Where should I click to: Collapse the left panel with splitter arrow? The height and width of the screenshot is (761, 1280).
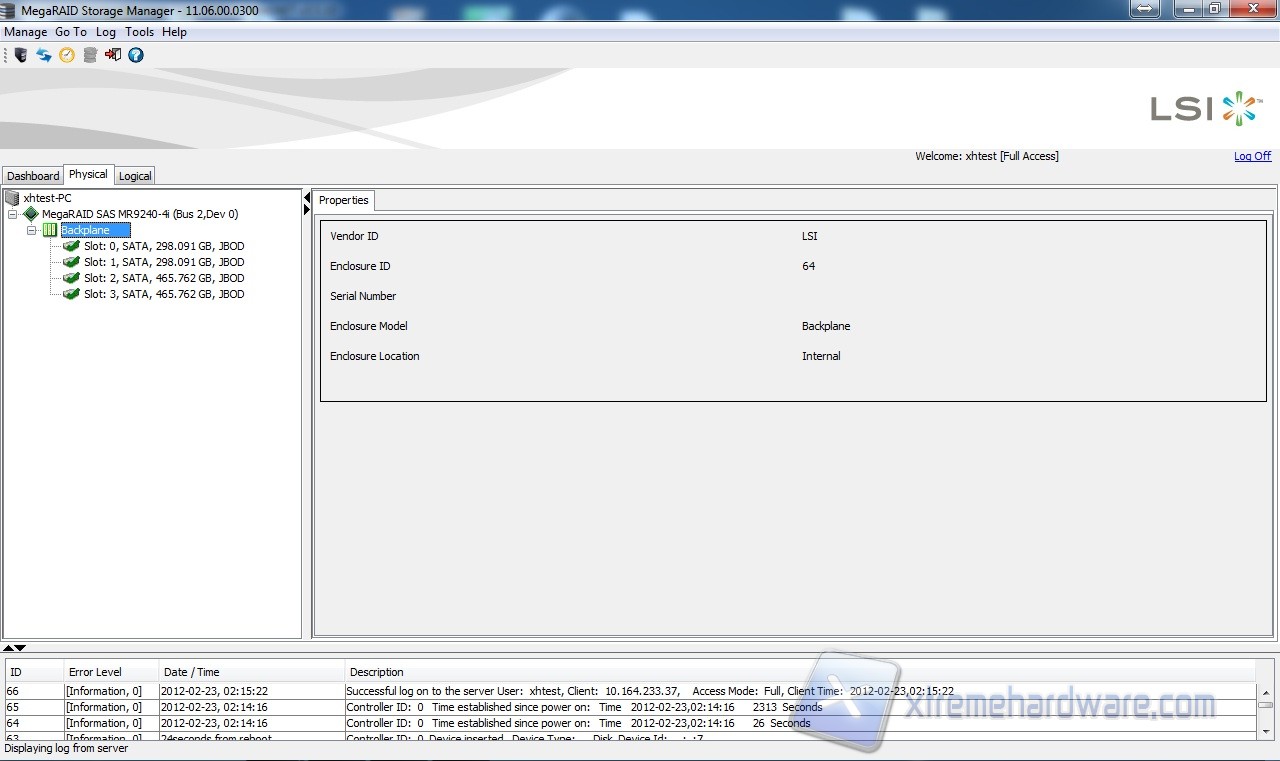coord(307,198)
